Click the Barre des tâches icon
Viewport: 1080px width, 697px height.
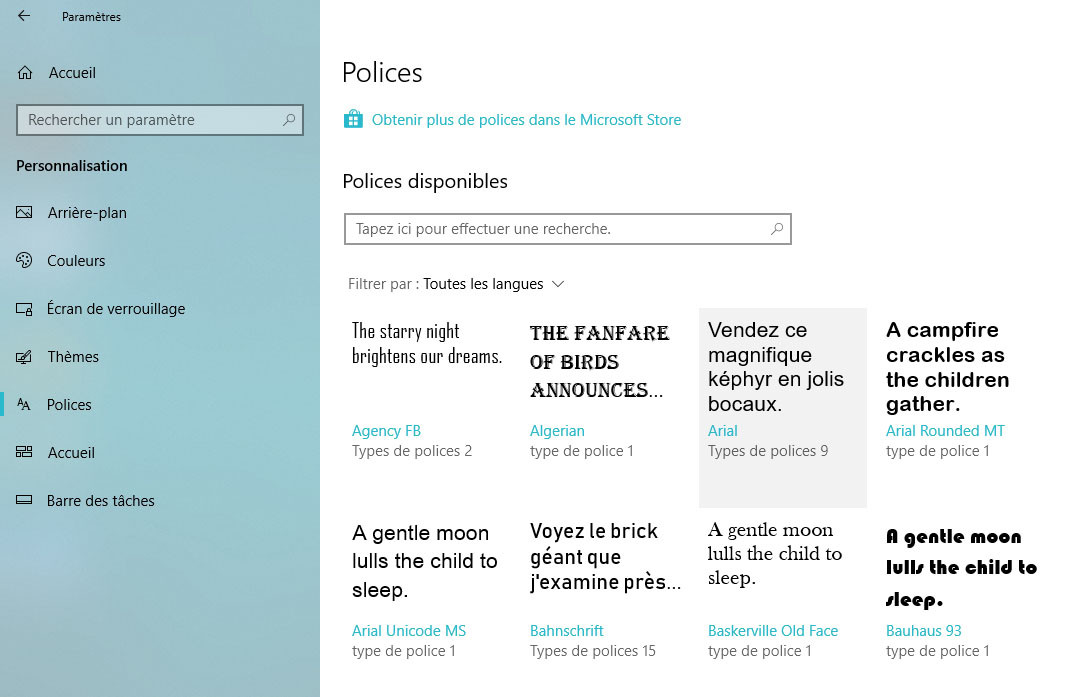tap(24, 500)
